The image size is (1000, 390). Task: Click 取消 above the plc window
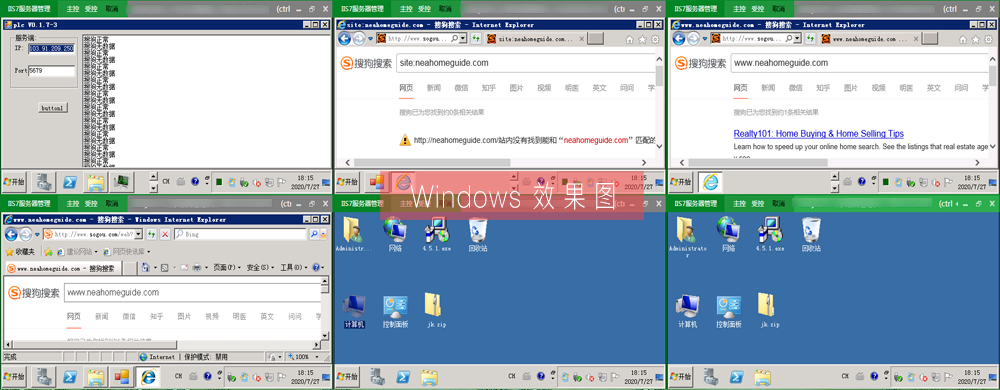[112, 9]
